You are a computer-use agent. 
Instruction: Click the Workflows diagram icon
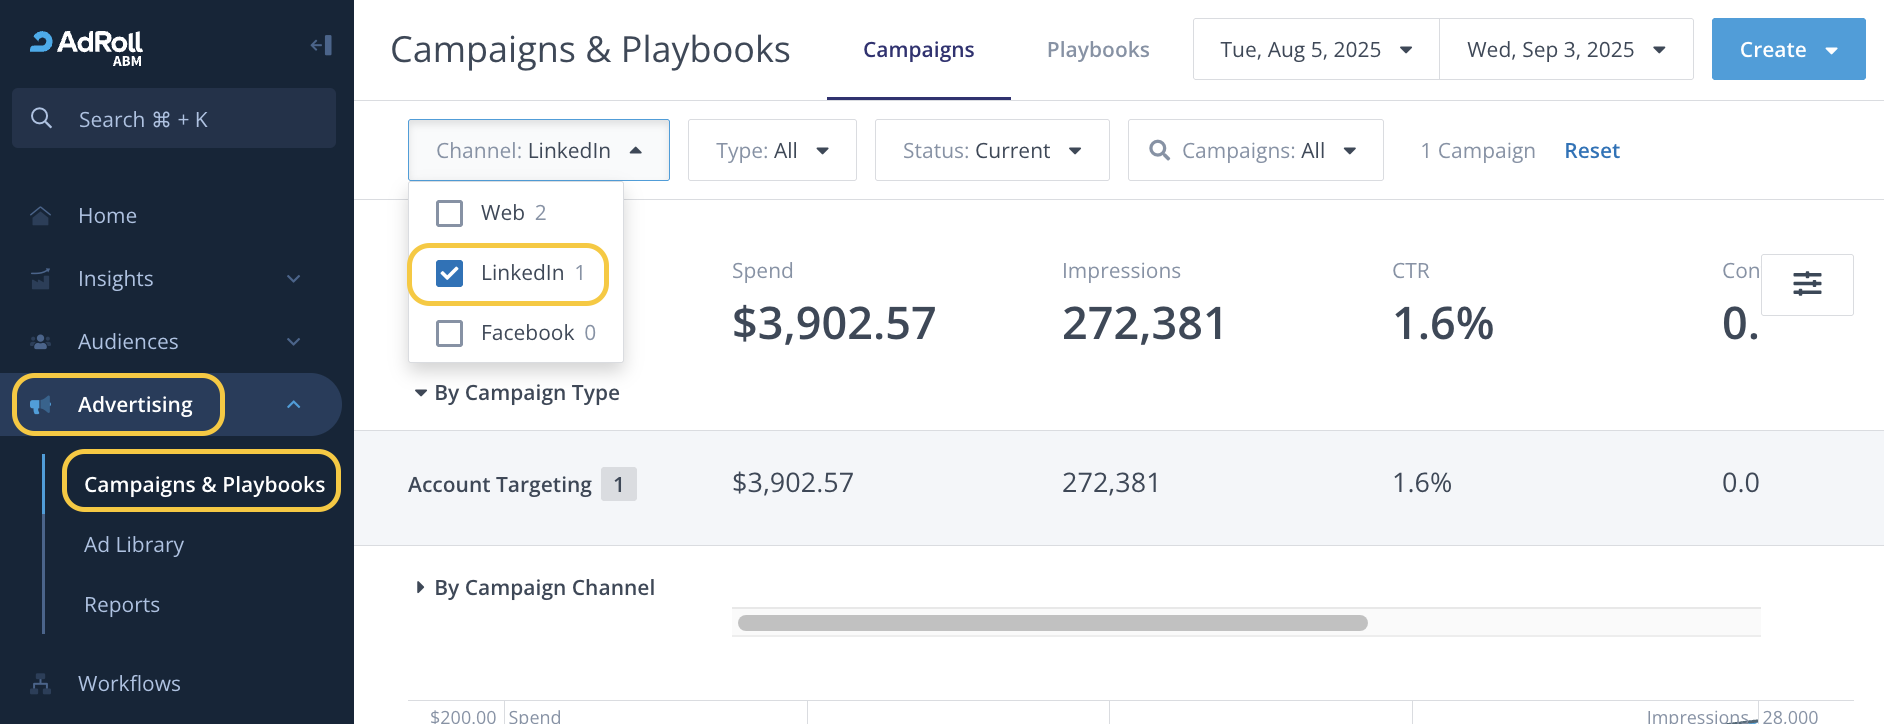coord(41,683)
